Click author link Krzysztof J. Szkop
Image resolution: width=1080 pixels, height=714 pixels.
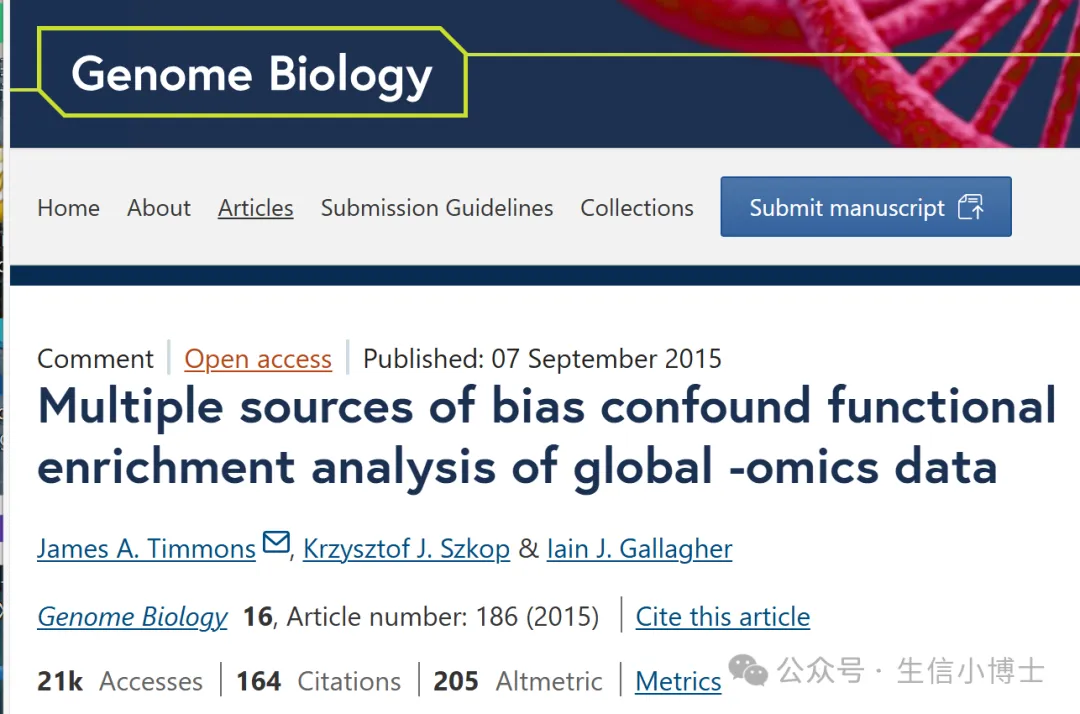[x=406, y=549]
